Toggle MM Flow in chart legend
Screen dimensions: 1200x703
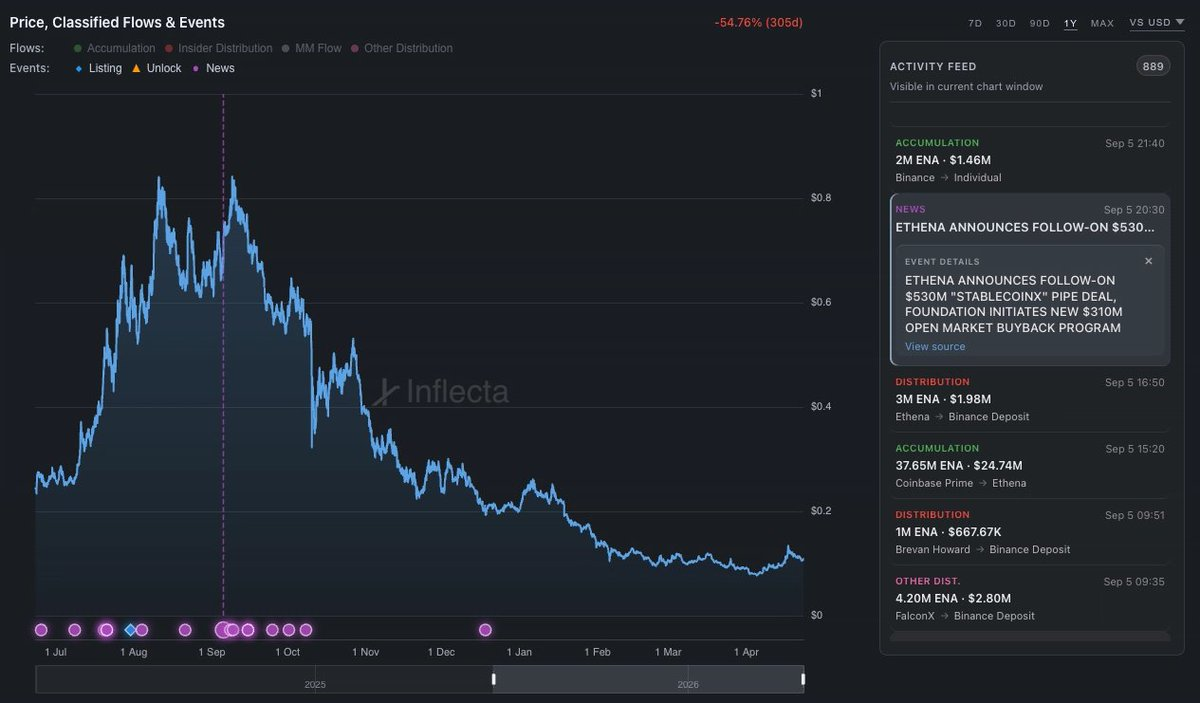(x=311, y=48)
